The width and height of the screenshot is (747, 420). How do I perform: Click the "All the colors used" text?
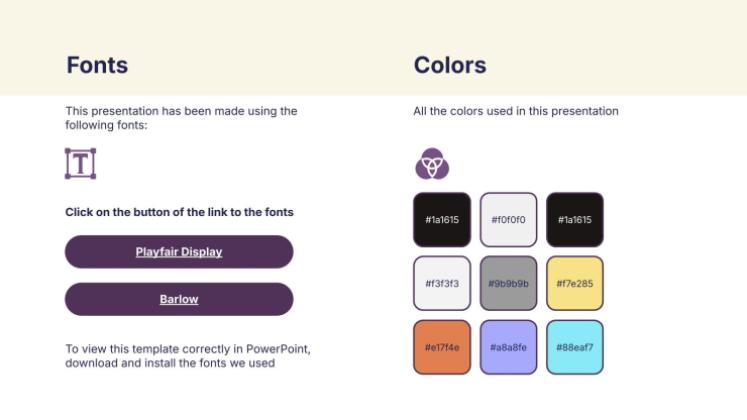tap(516, 111)
